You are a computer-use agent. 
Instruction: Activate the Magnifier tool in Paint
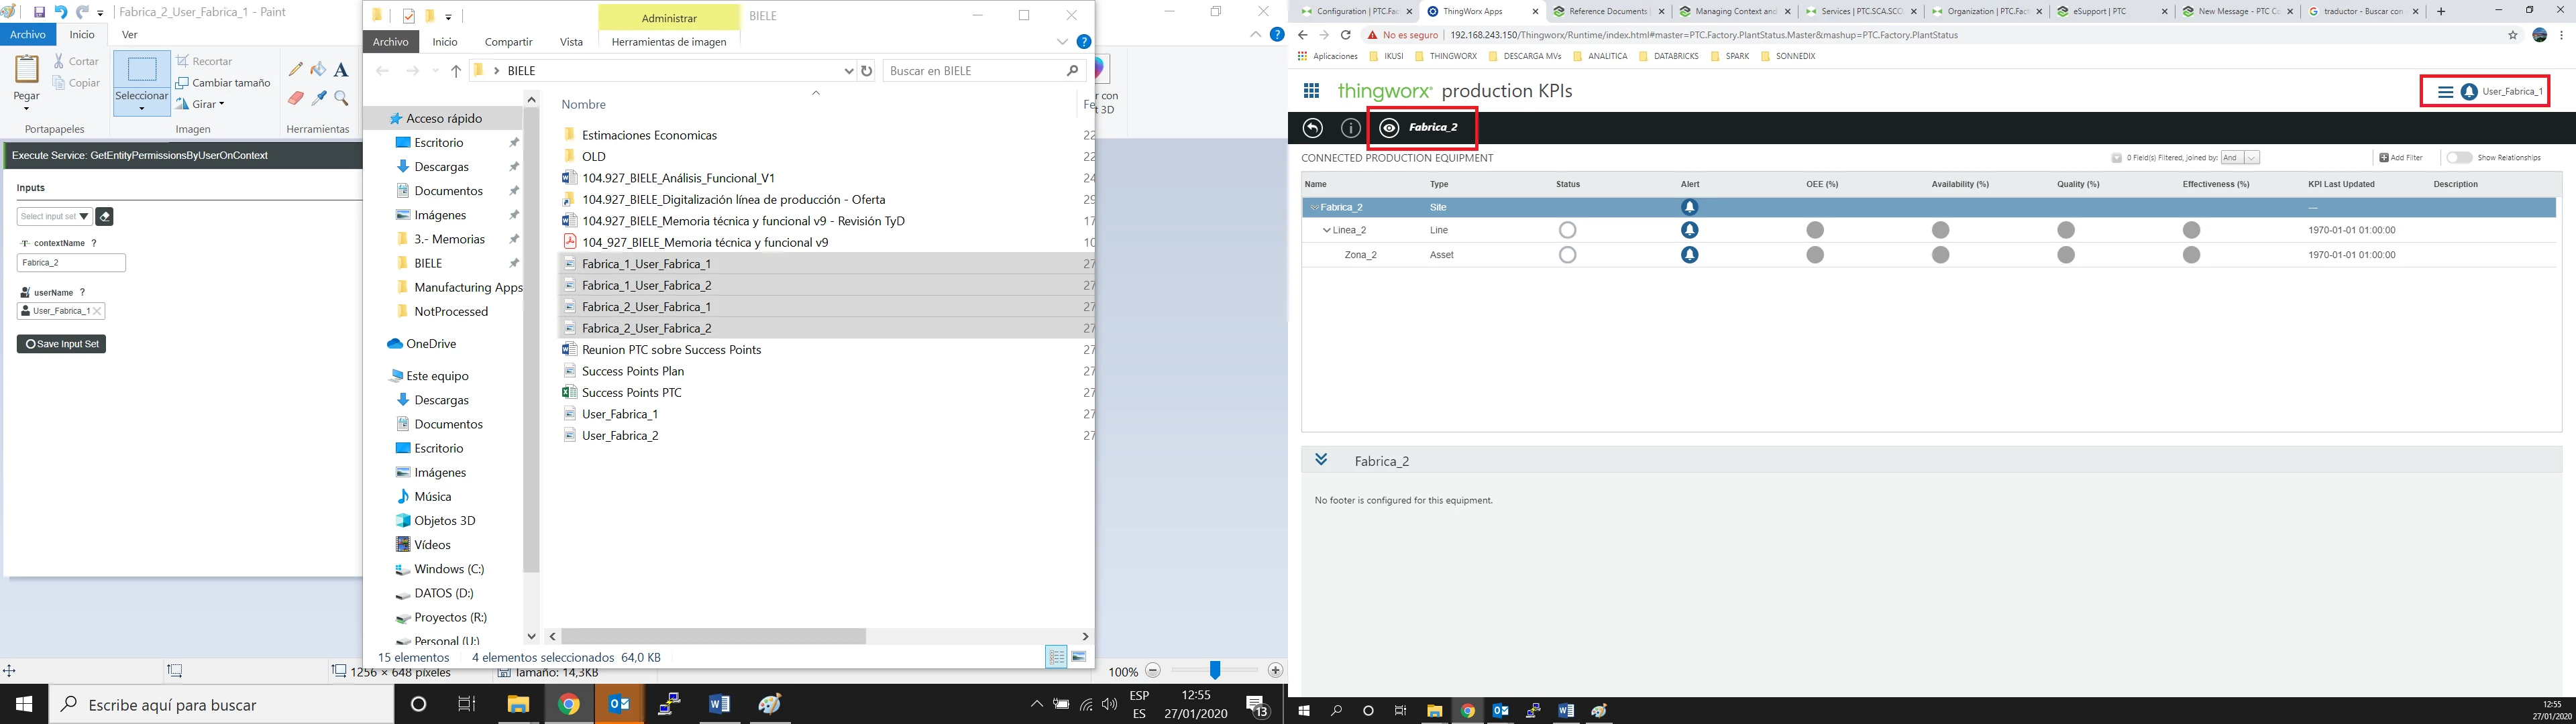pyautogui.click(x=341, y=98)
